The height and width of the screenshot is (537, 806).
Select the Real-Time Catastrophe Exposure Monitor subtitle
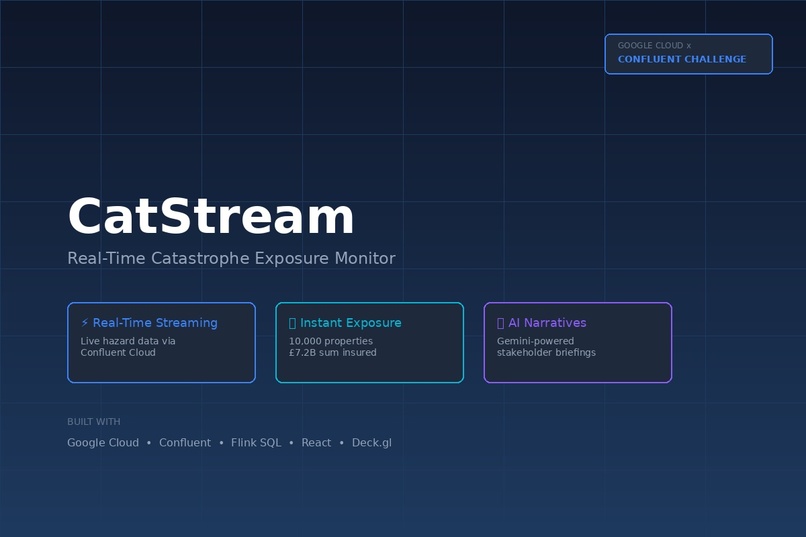(x=231, y=258)
